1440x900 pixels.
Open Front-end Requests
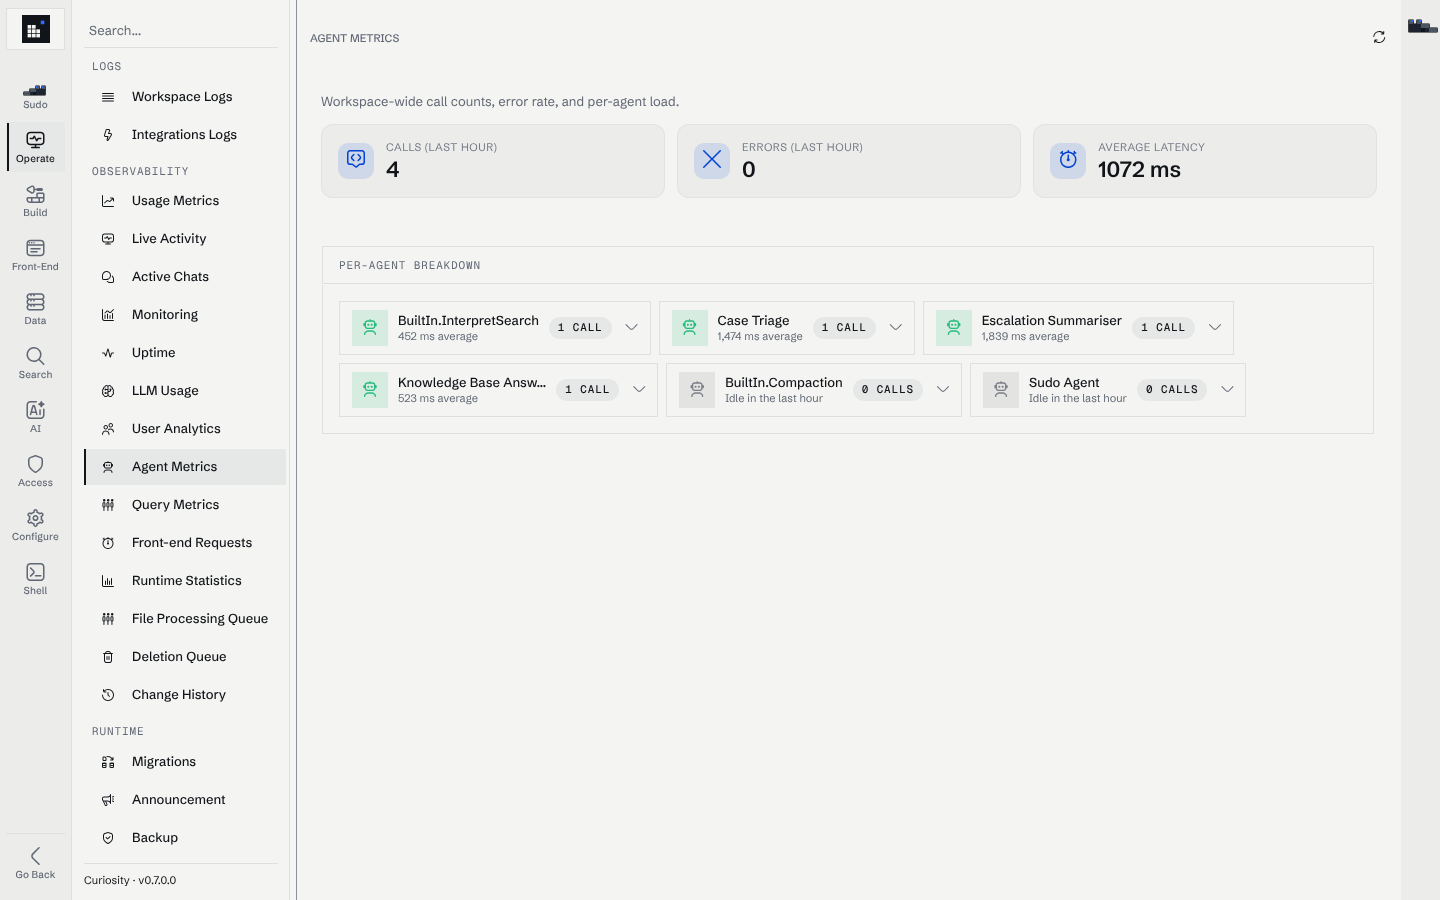(x=185, y=543)
